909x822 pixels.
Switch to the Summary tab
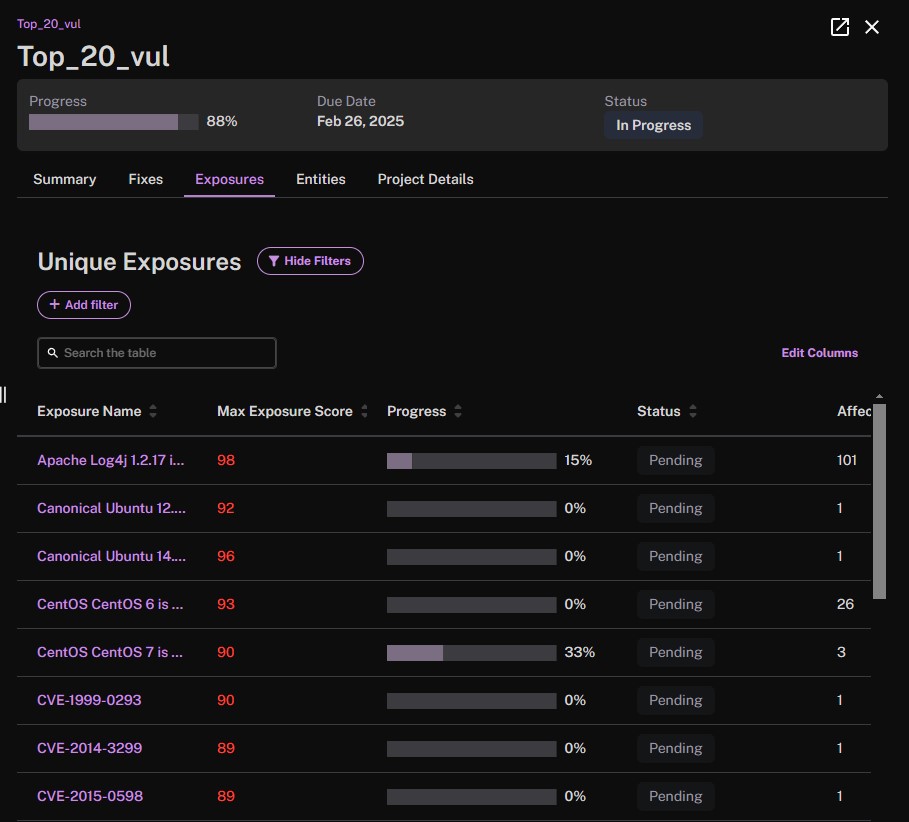tap(64, 179)
